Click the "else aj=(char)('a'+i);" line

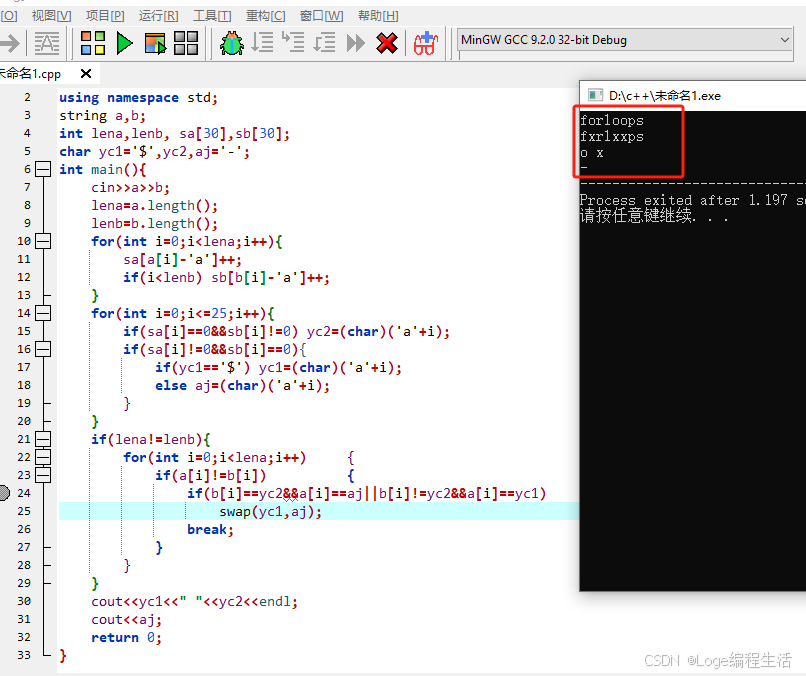pyautogui.click(x=243, y=386)
